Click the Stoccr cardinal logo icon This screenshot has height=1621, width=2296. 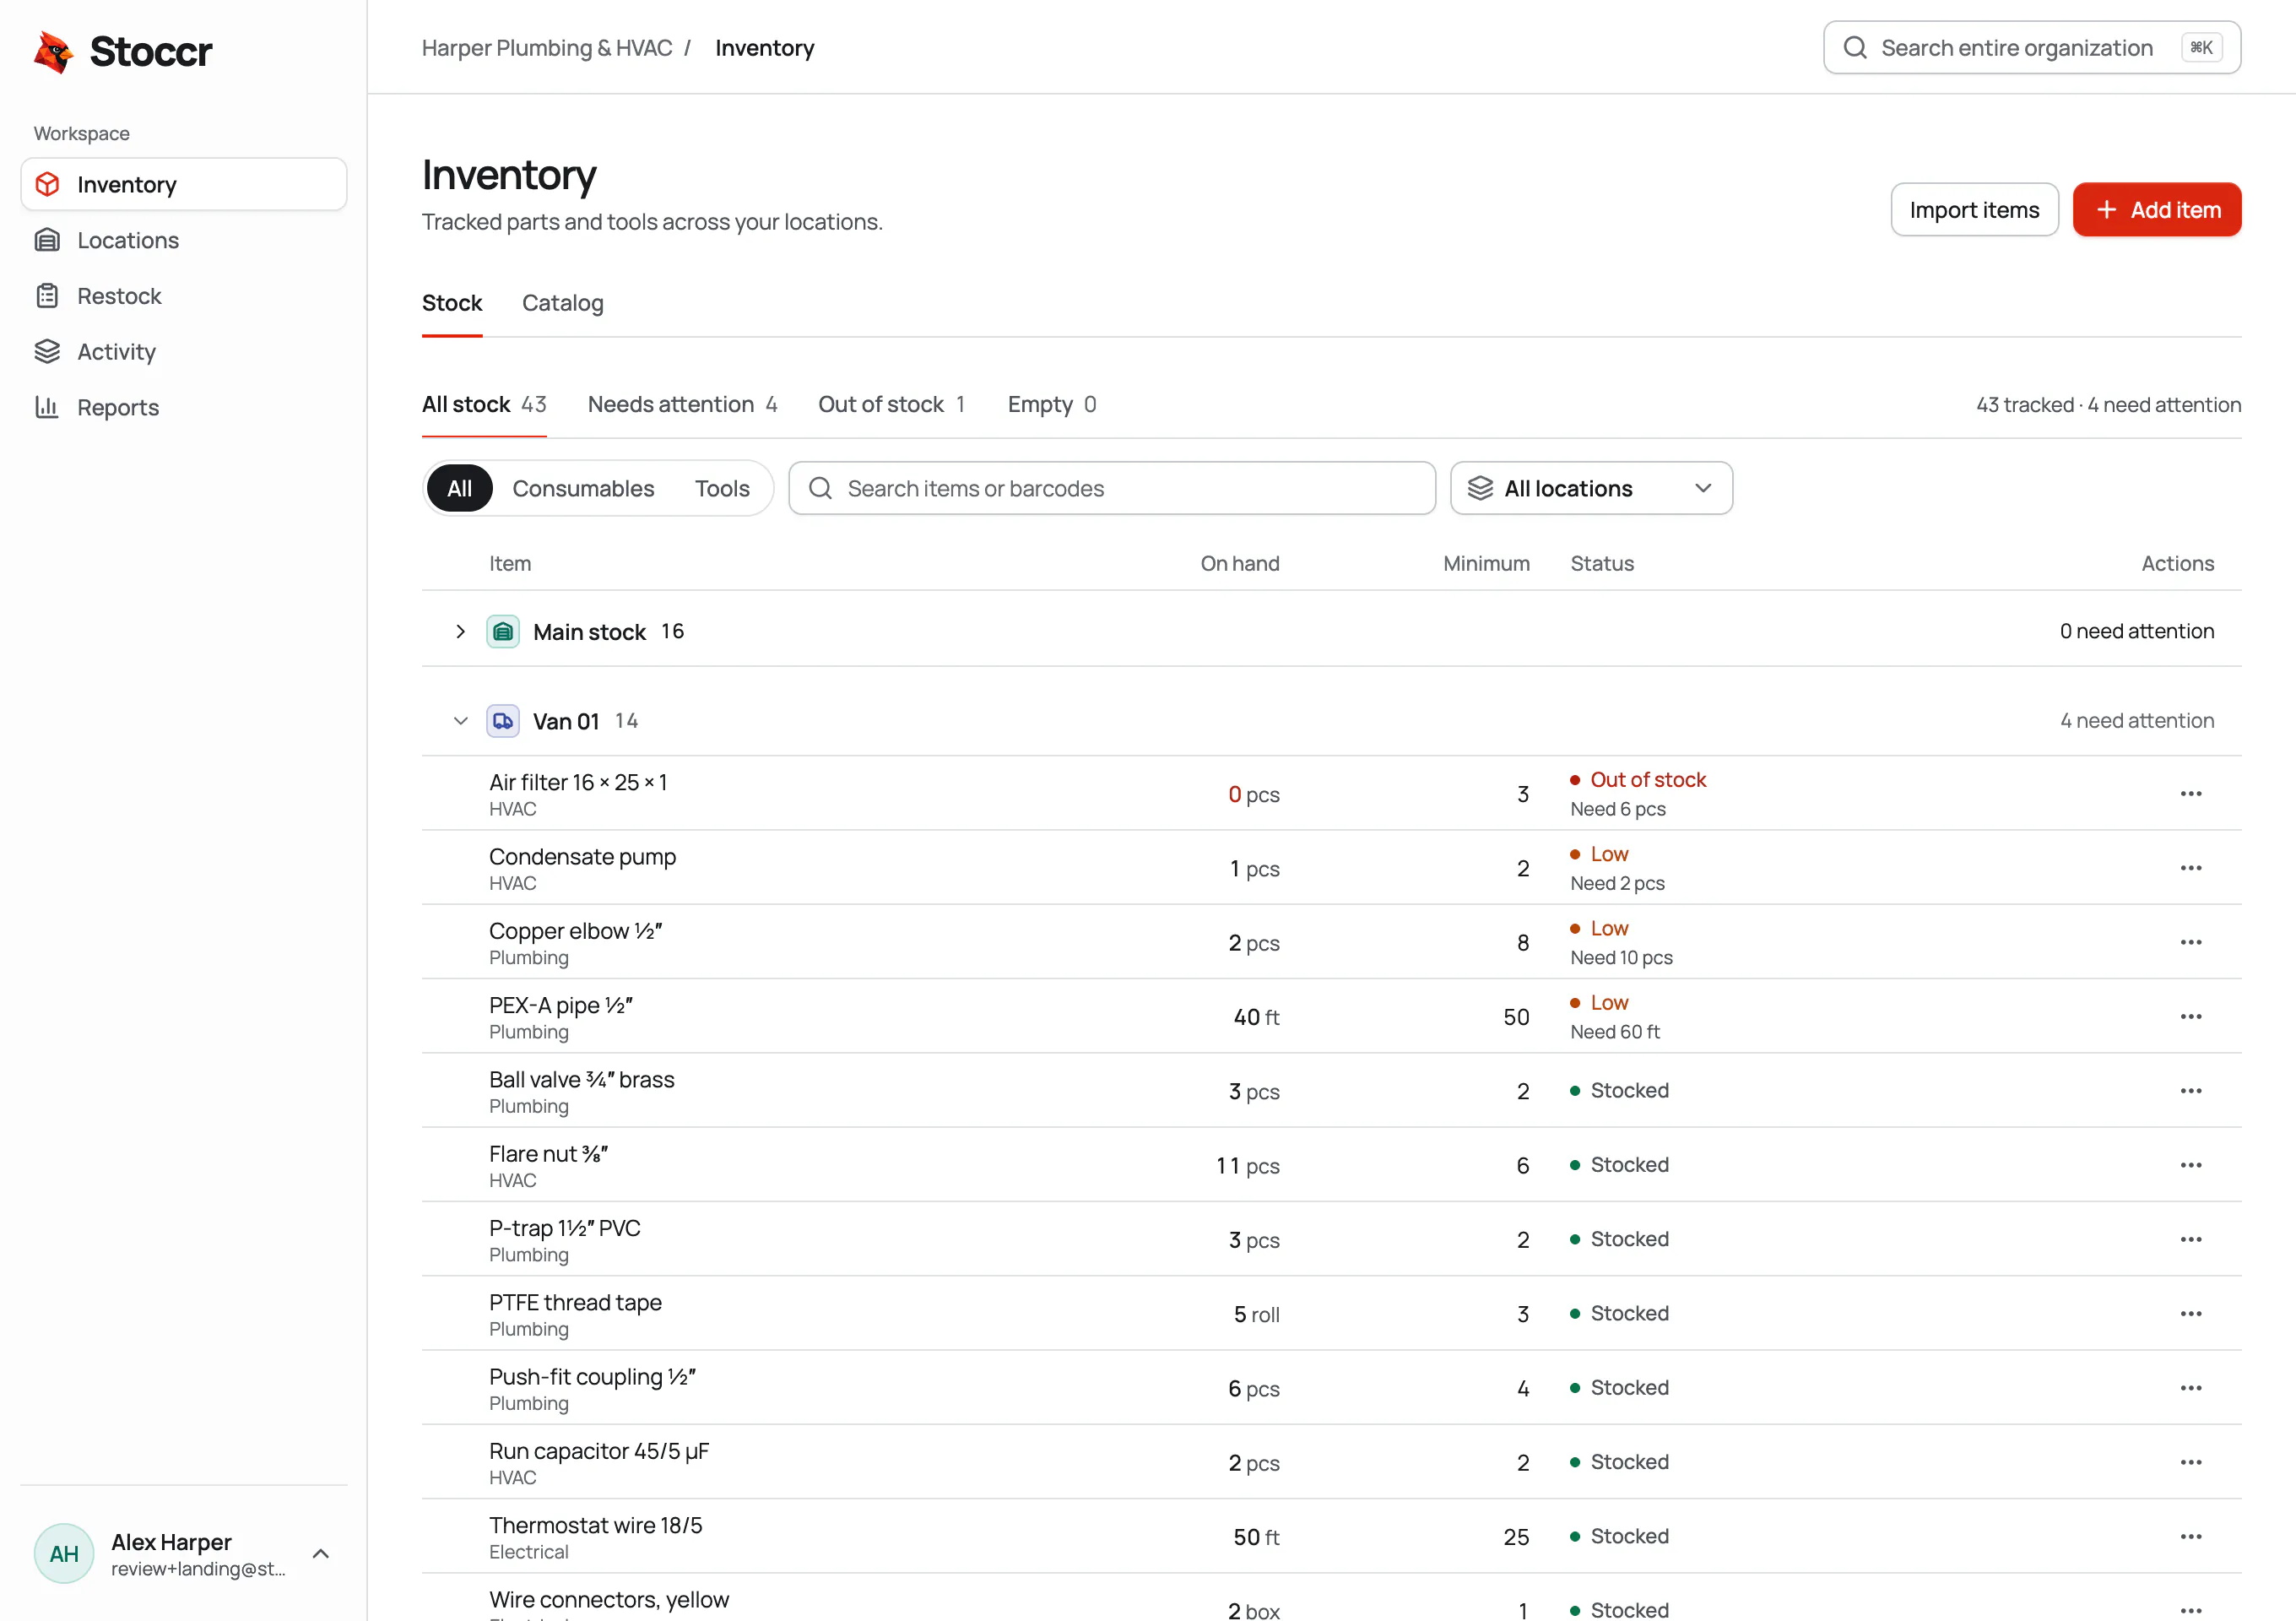(x=54, y=52)
